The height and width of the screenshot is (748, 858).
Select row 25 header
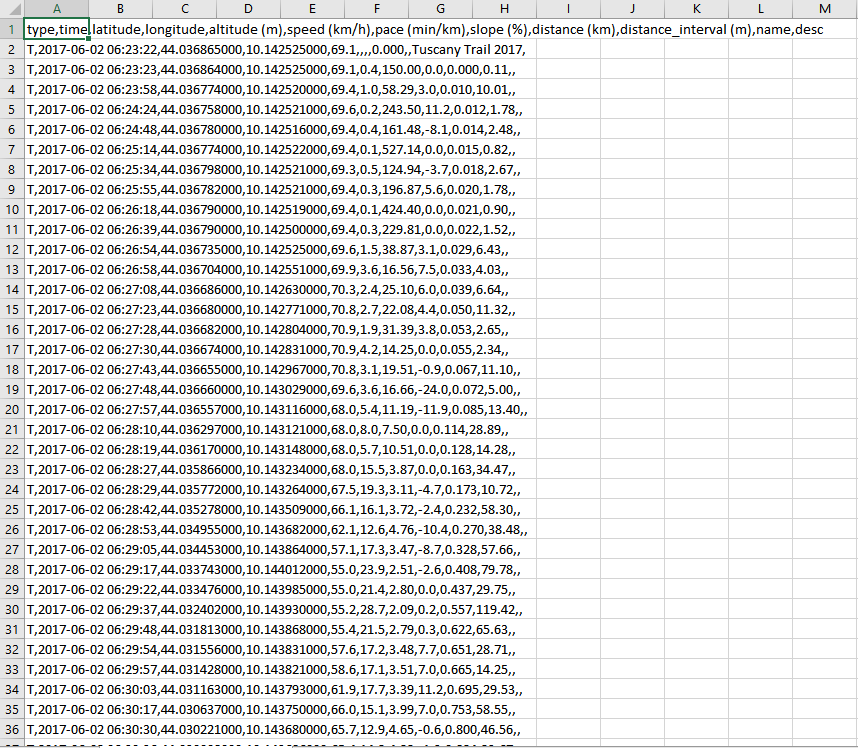(11, 509)
